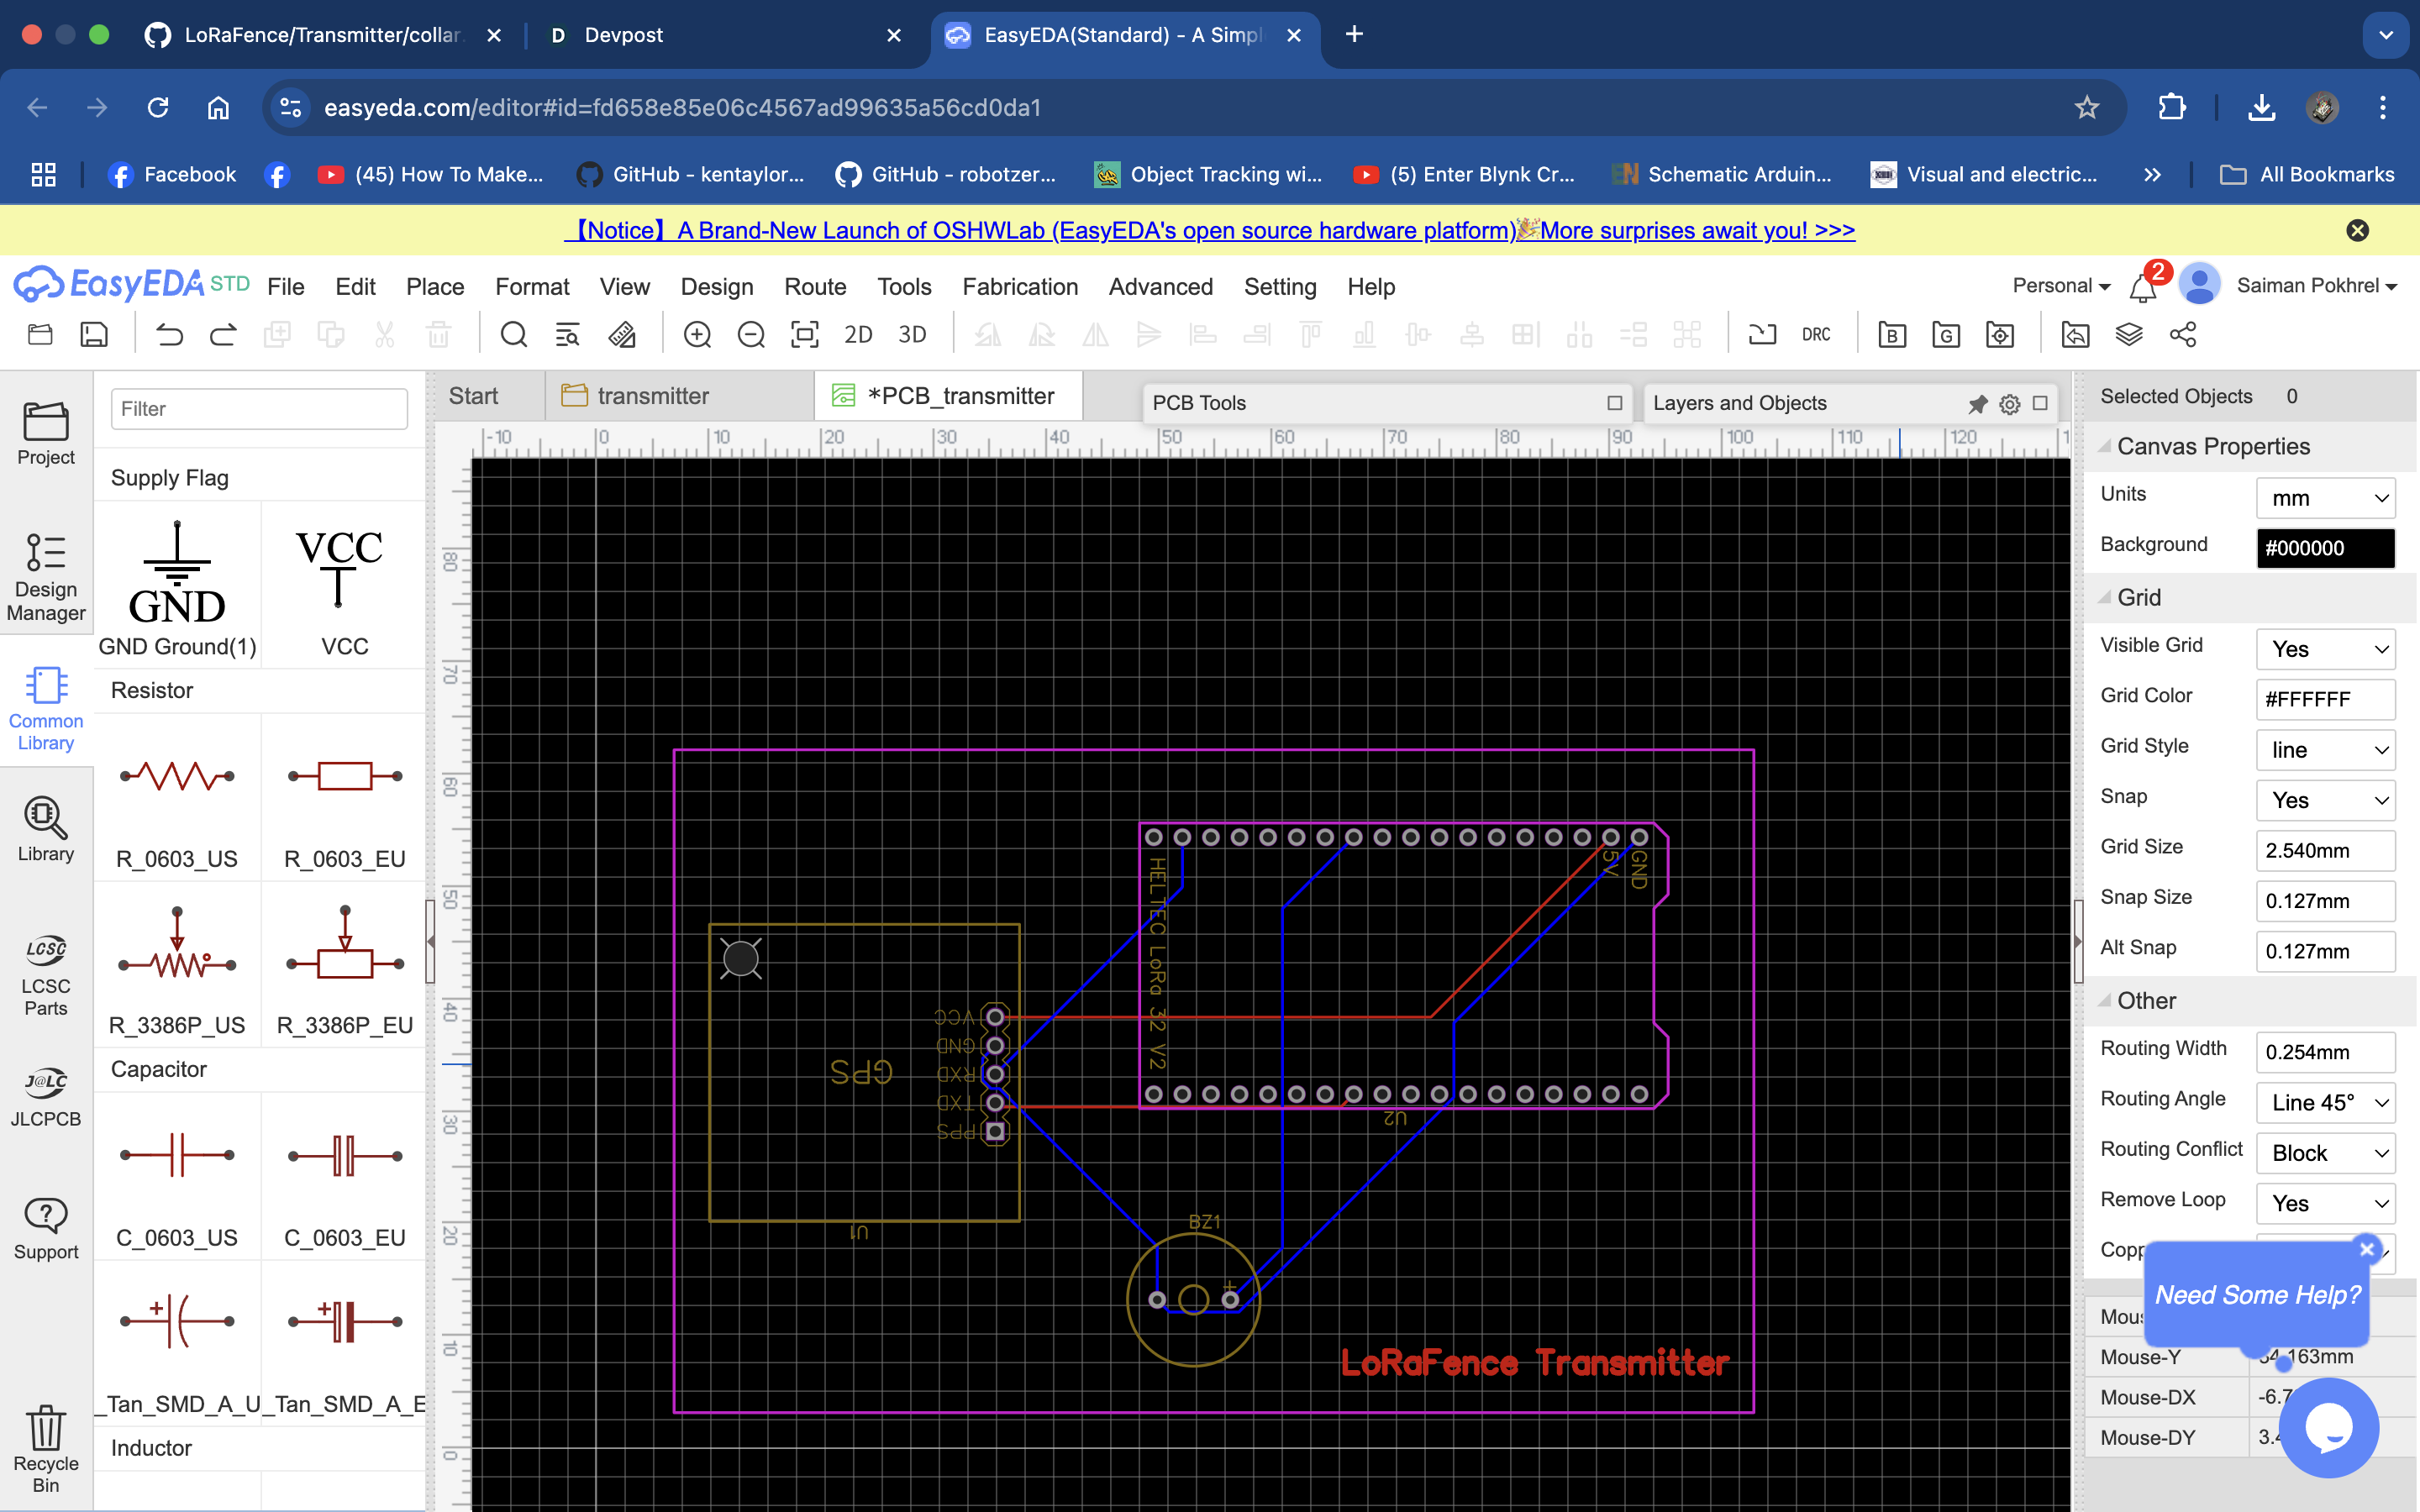Open the Fabrication menu
The width and height of the screenshot is (2420, 1512).
(1019, 287)
